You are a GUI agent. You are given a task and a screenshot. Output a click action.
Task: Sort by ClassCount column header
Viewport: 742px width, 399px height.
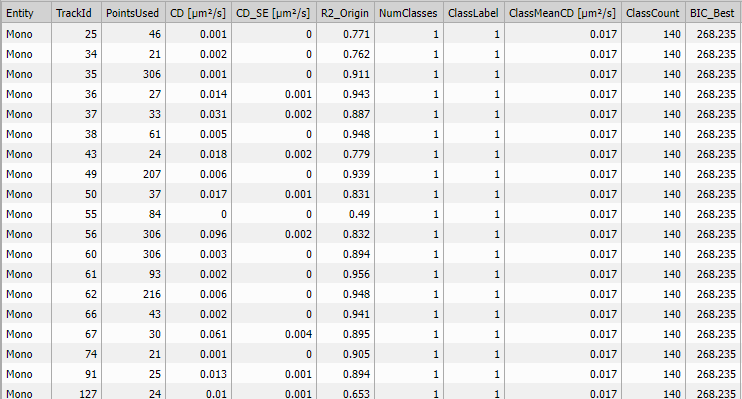654,13
